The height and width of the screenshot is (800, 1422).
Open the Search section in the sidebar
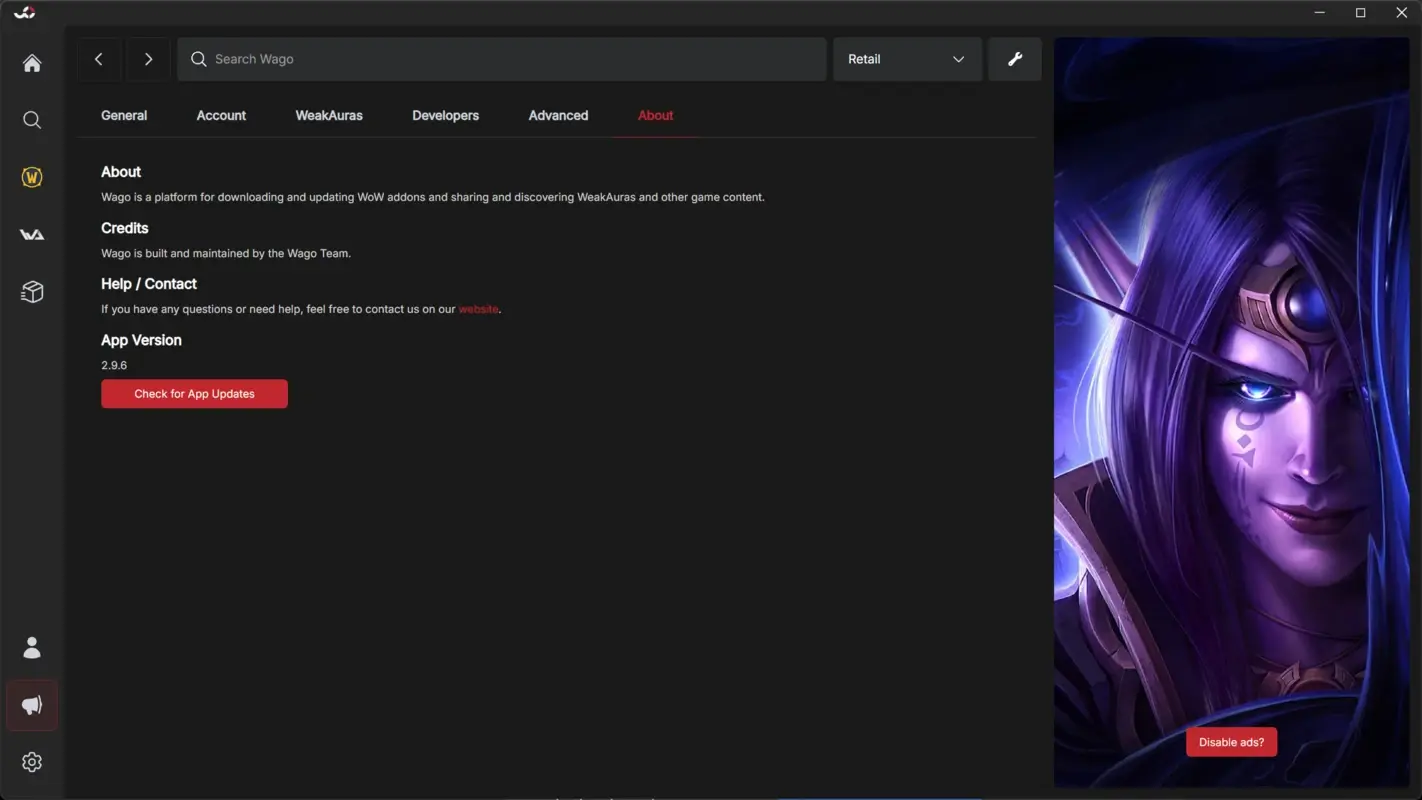point(31,119)
